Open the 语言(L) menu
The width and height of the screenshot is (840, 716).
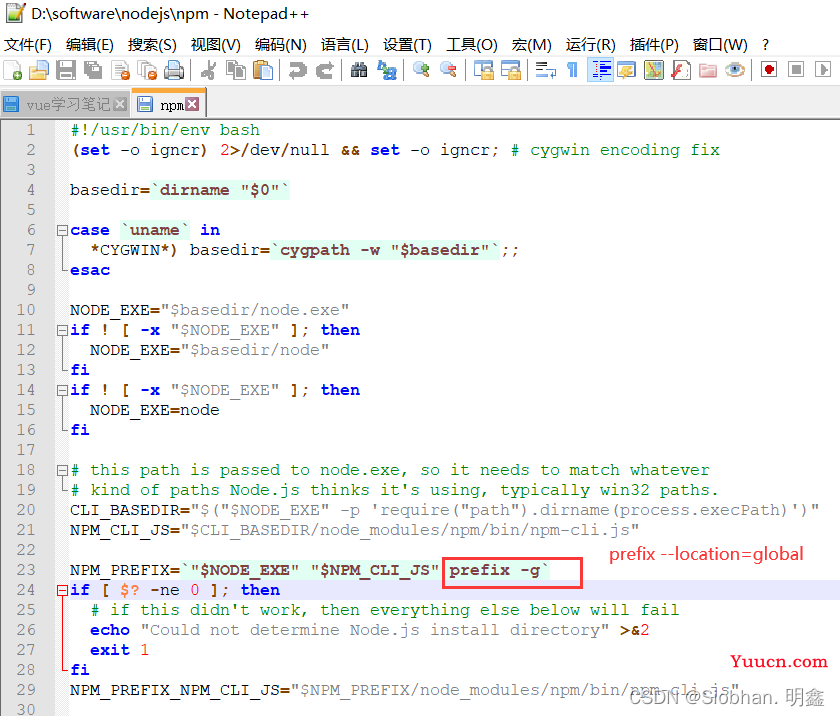344,44
